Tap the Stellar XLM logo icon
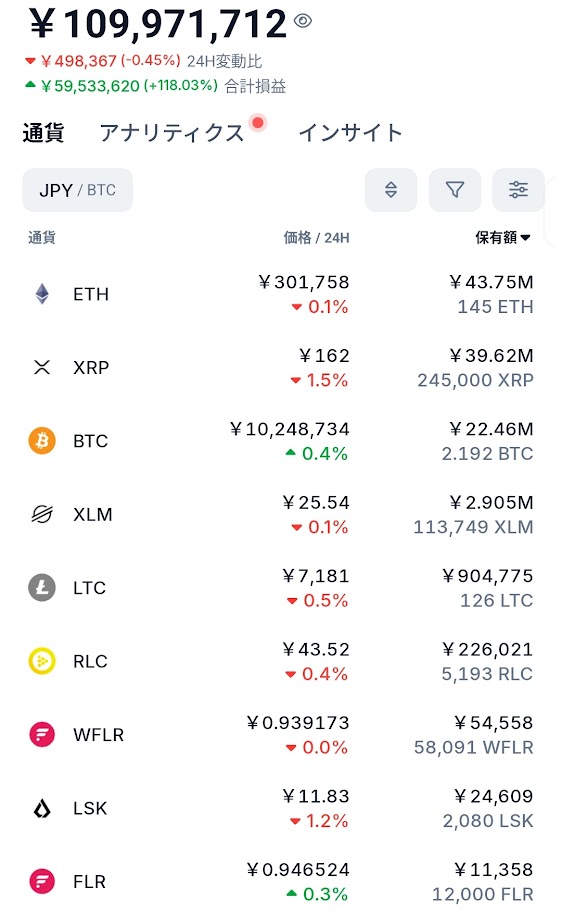 [x=42, y=514]
